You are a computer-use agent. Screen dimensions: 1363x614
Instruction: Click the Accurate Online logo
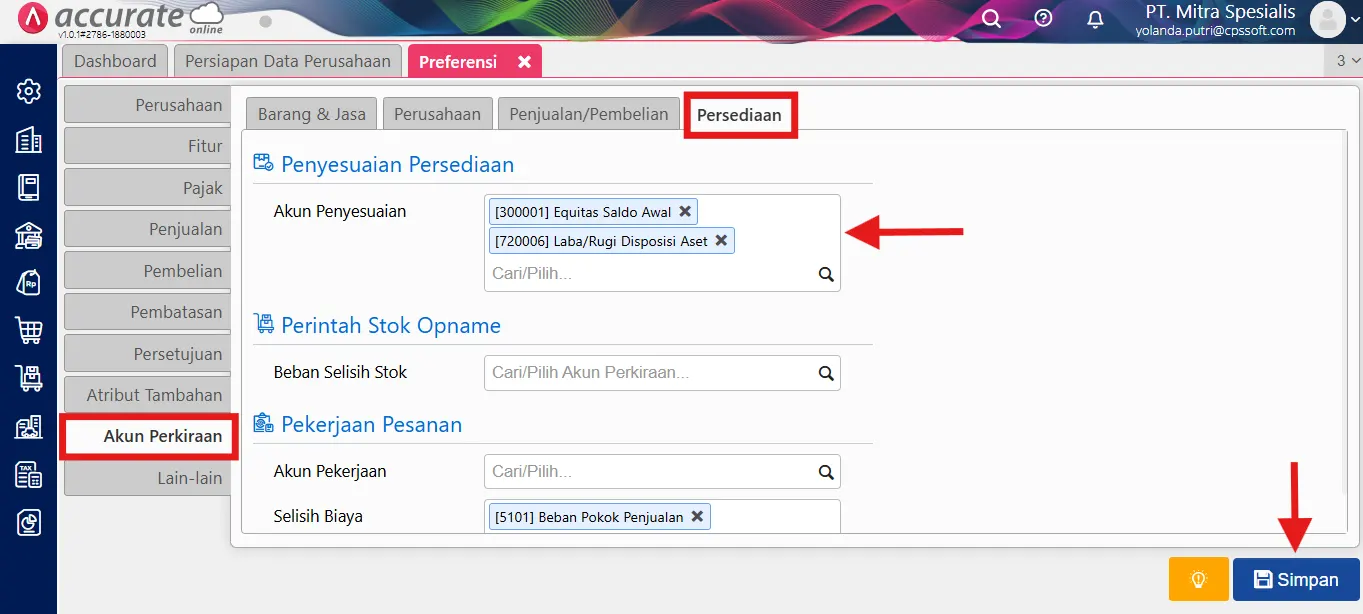point(123,18)
